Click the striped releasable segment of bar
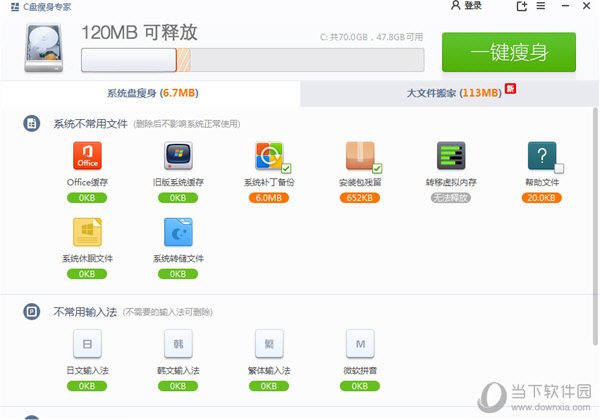Screen dimensions: 600x420 point(183,60)
